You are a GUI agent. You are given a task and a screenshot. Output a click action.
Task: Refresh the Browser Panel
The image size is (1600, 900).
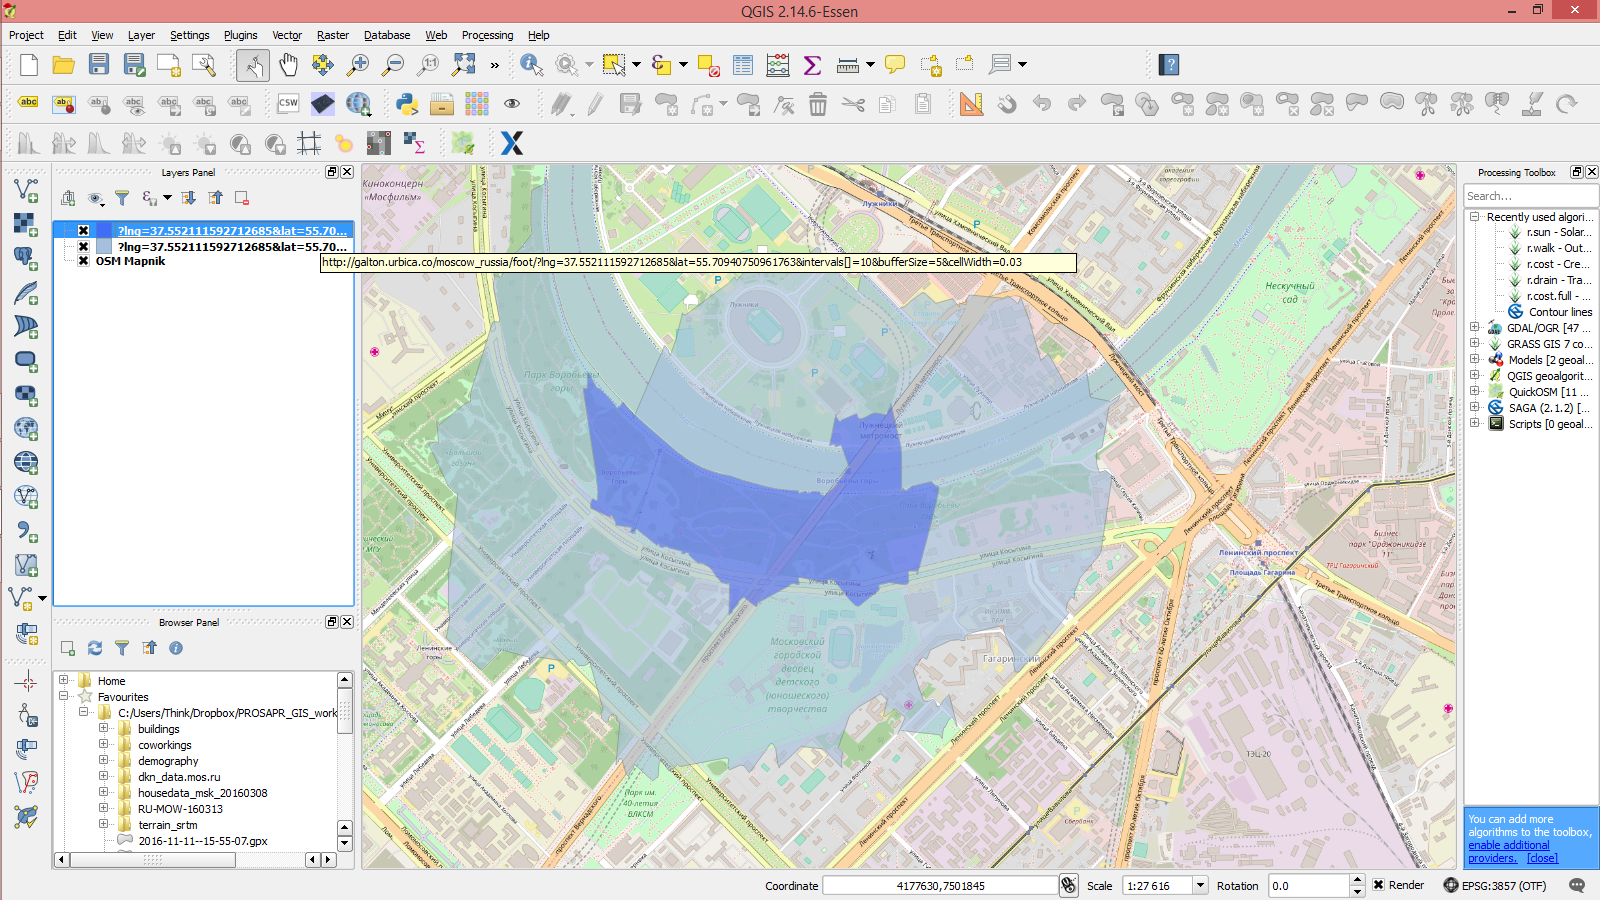click(x=95, y=648)
